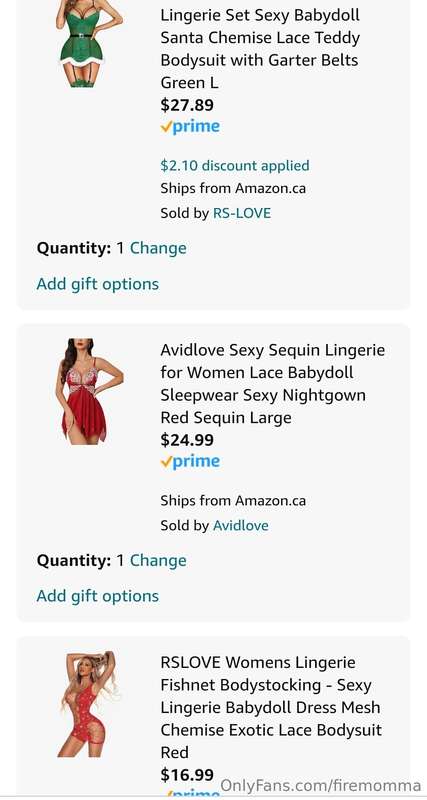Open the RSLOVE Womens Lingerie Fishnet title

pos(271,707)
